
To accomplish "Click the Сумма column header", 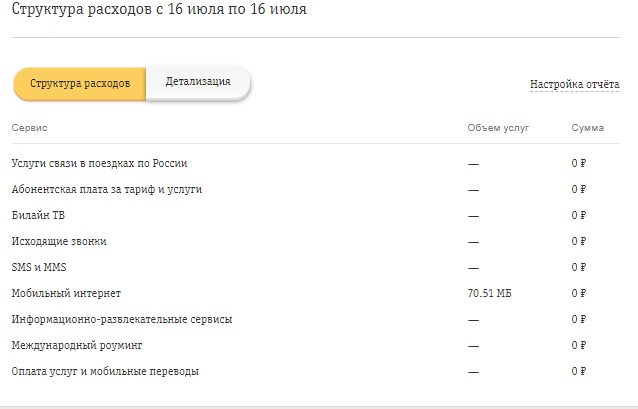I will [x=588, y=128].
